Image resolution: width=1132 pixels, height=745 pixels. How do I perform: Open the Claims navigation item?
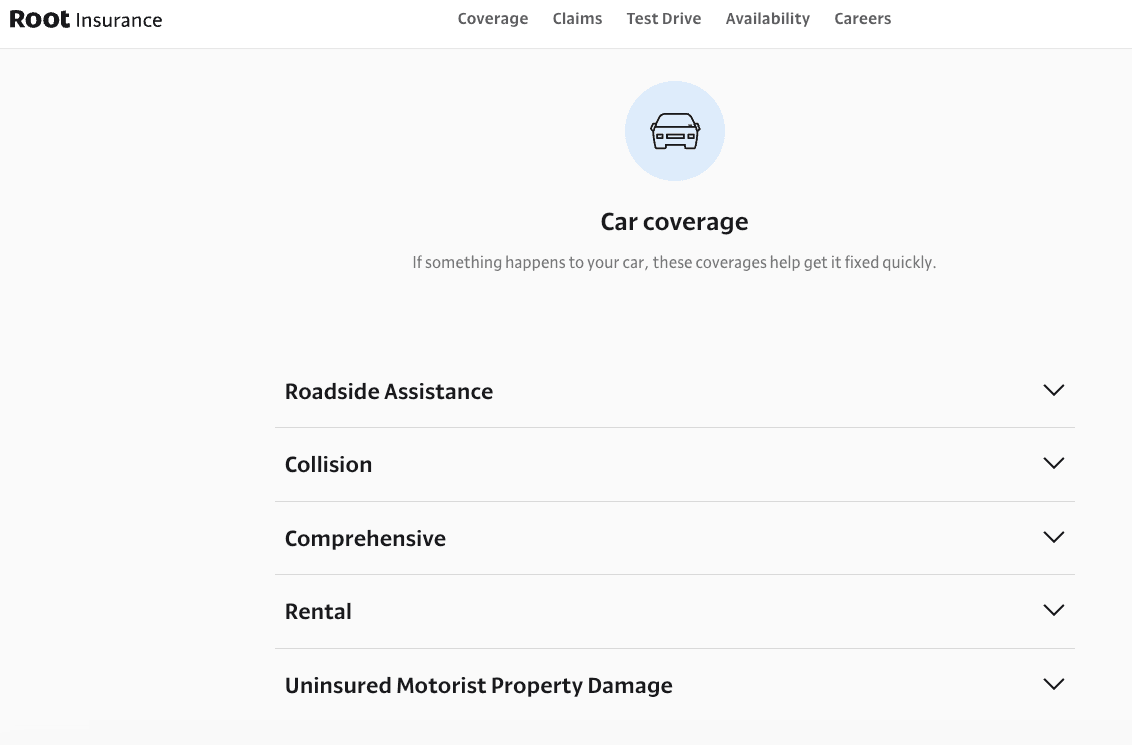pos(577,18)
